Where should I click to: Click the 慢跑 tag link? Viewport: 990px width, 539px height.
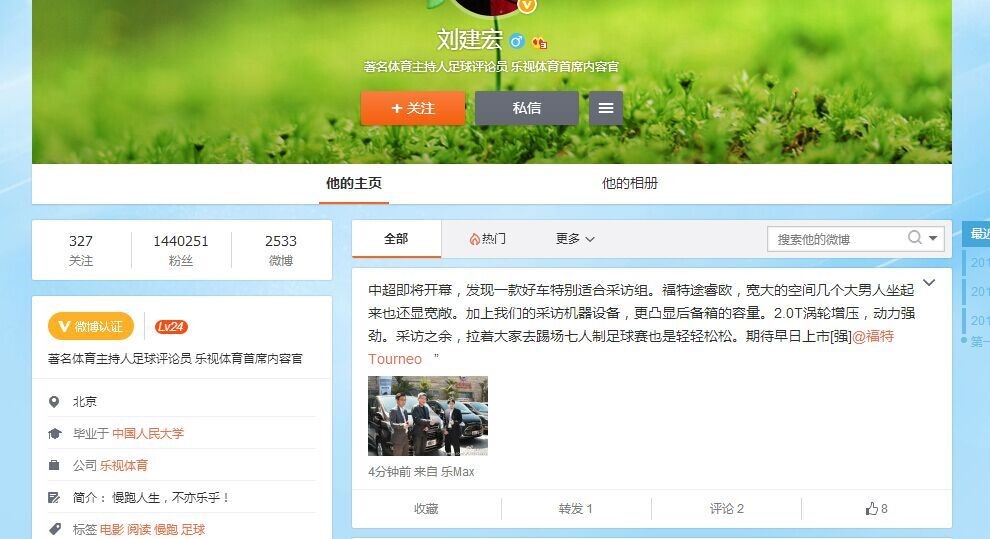166,529
